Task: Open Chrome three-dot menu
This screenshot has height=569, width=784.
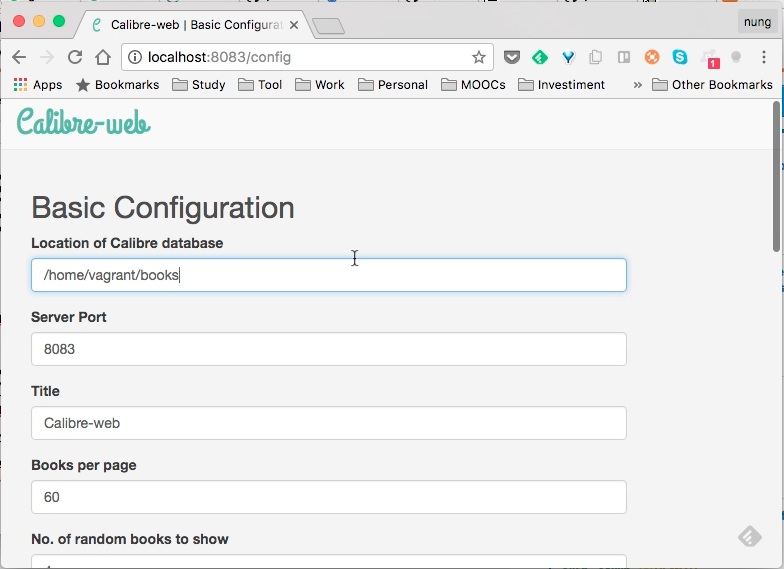Action: click(x=764, y=57)
